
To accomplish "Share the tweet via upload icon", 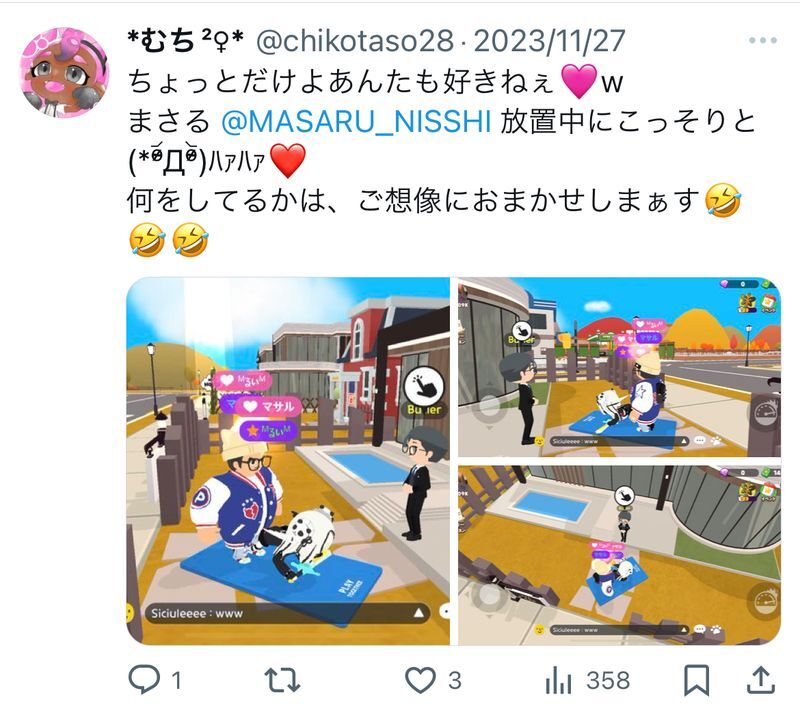I will tap(761, 680).
